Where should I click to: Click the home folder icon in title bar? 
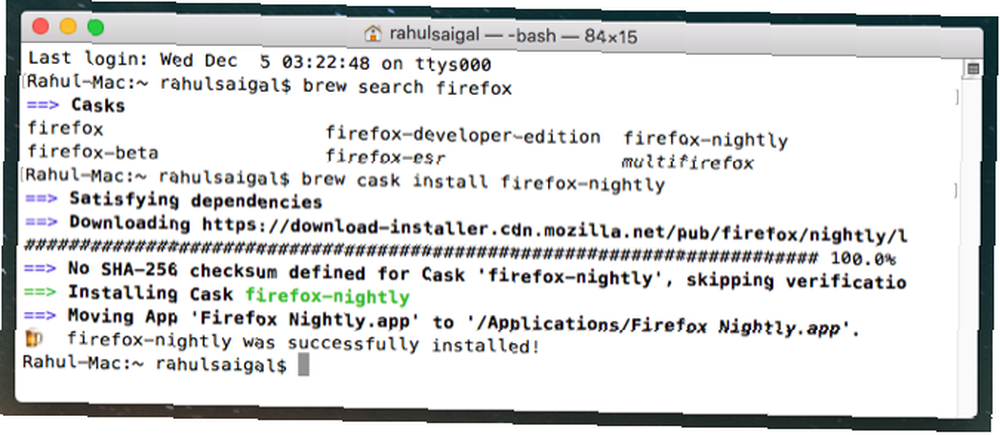[x=372, y=33]
